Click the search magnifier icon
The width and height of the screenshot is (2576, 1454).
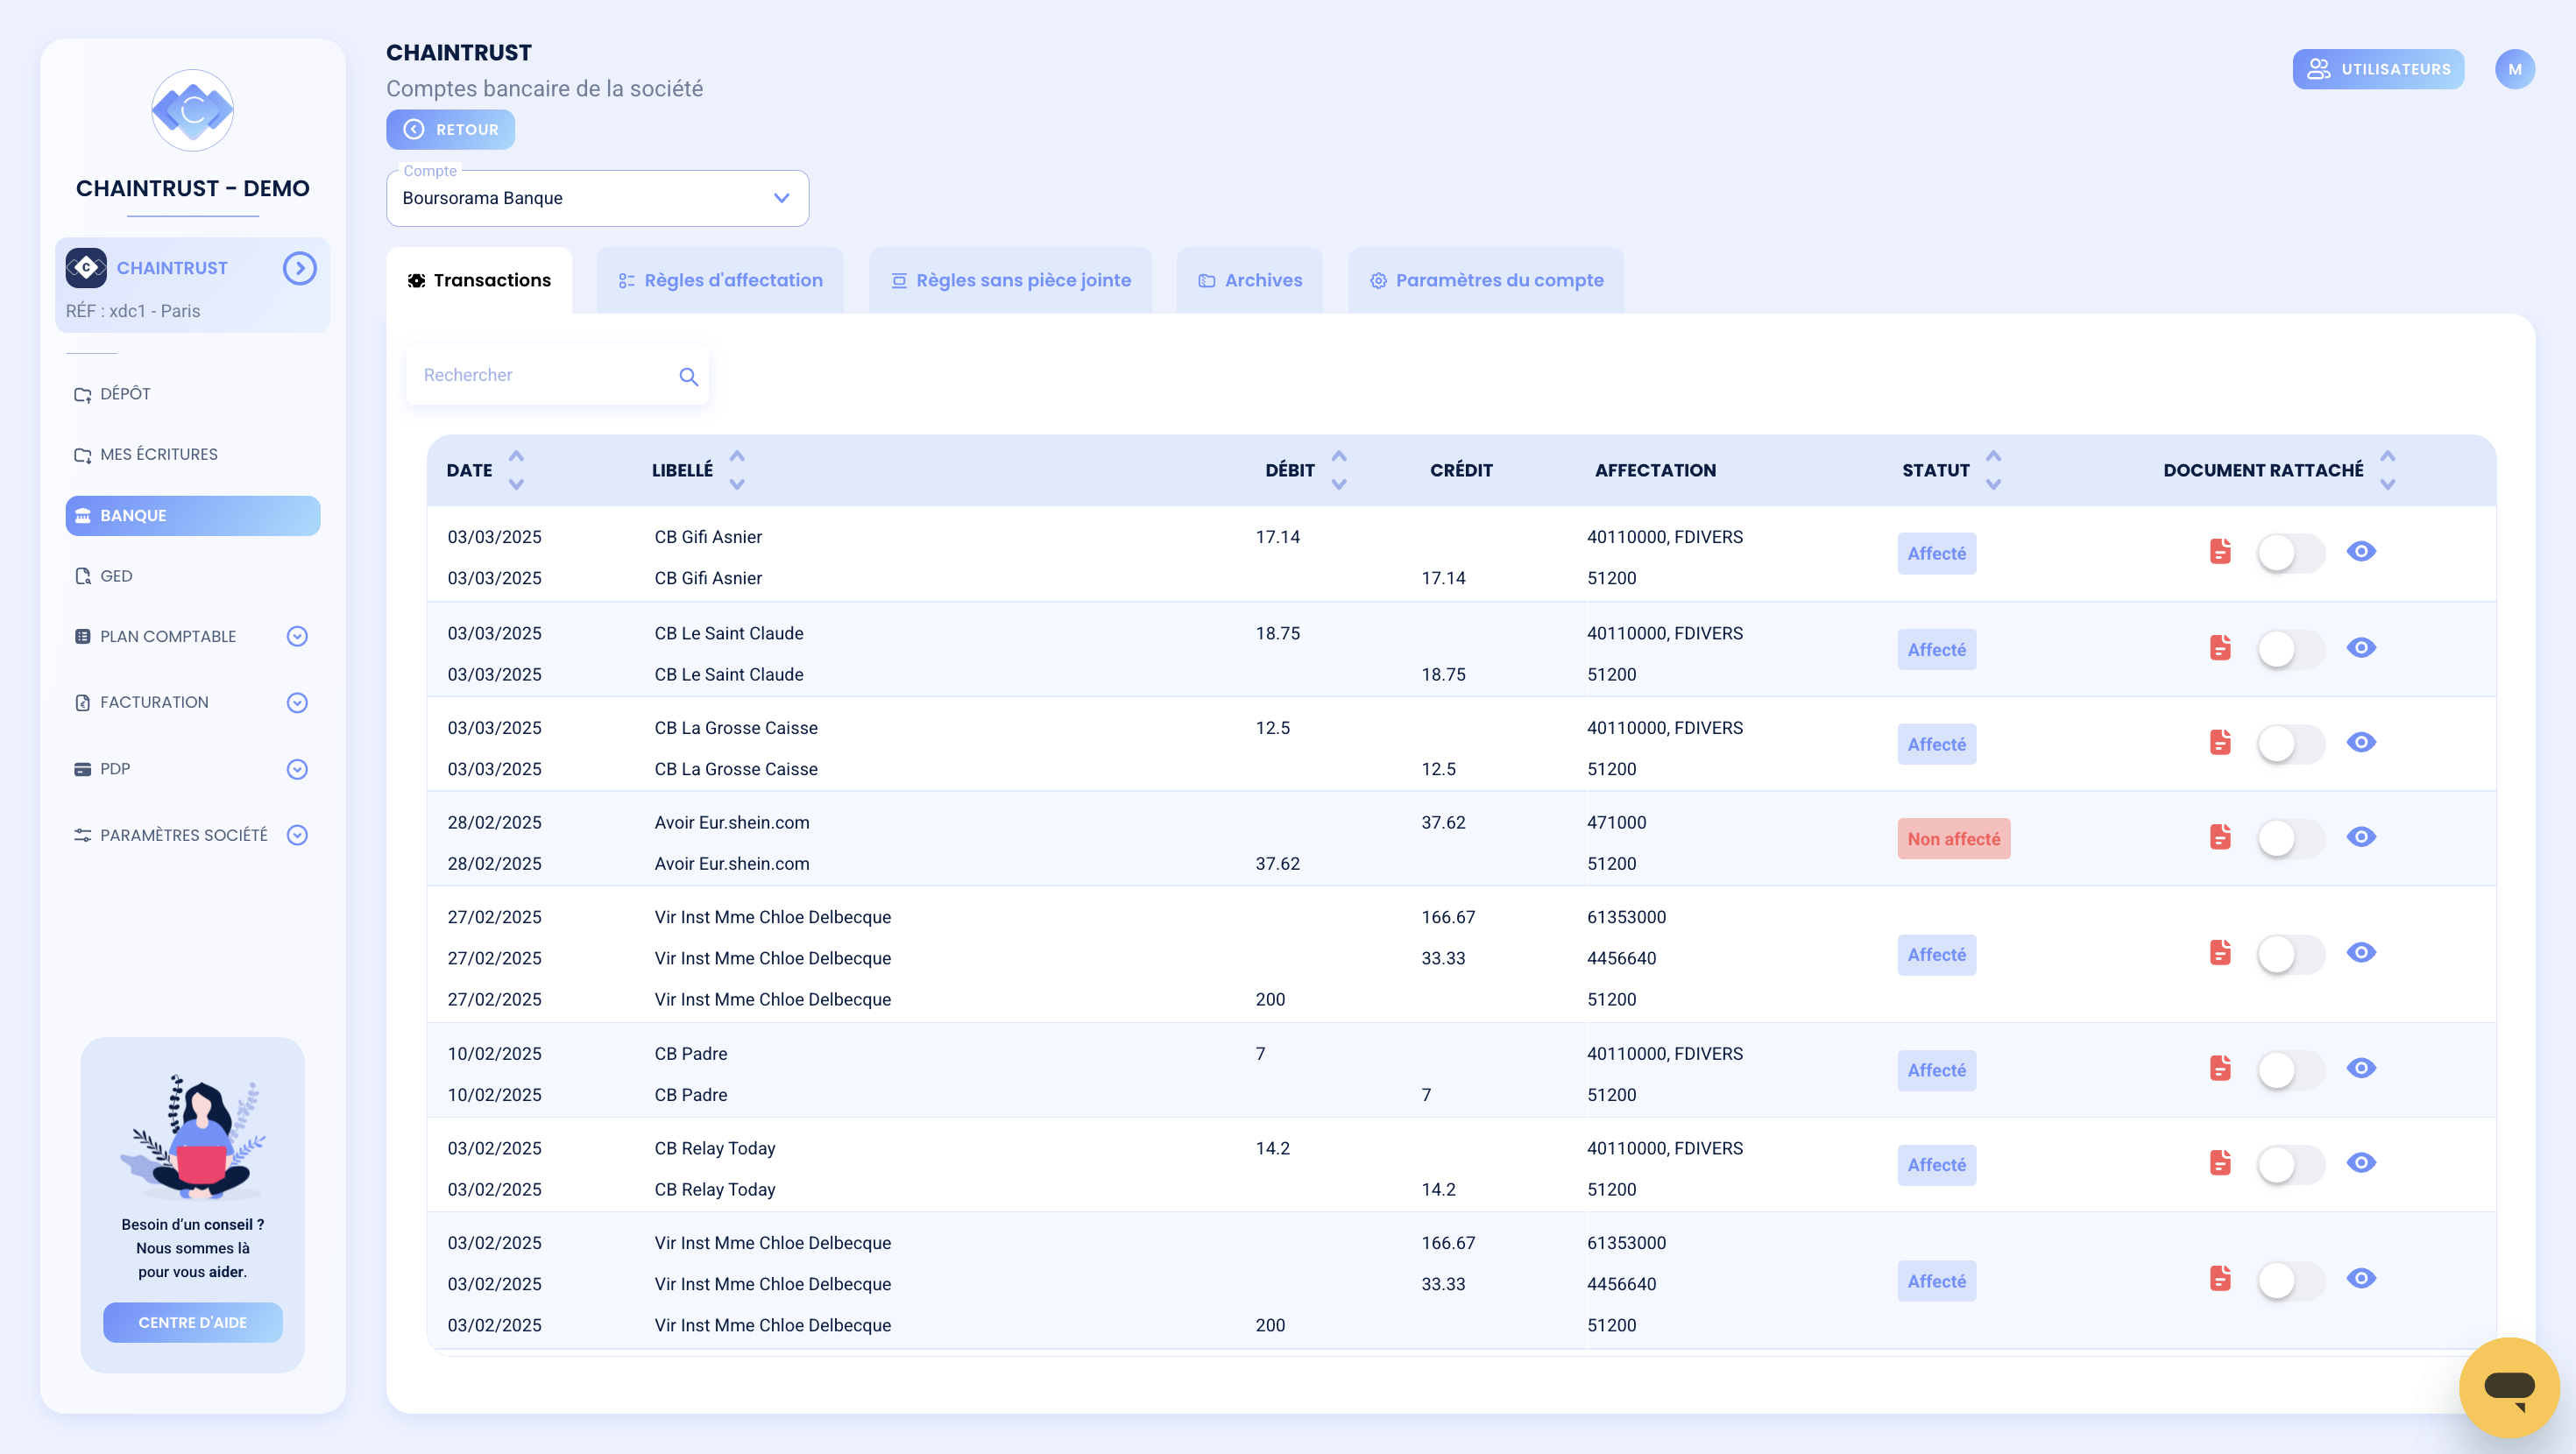point(688,377)
